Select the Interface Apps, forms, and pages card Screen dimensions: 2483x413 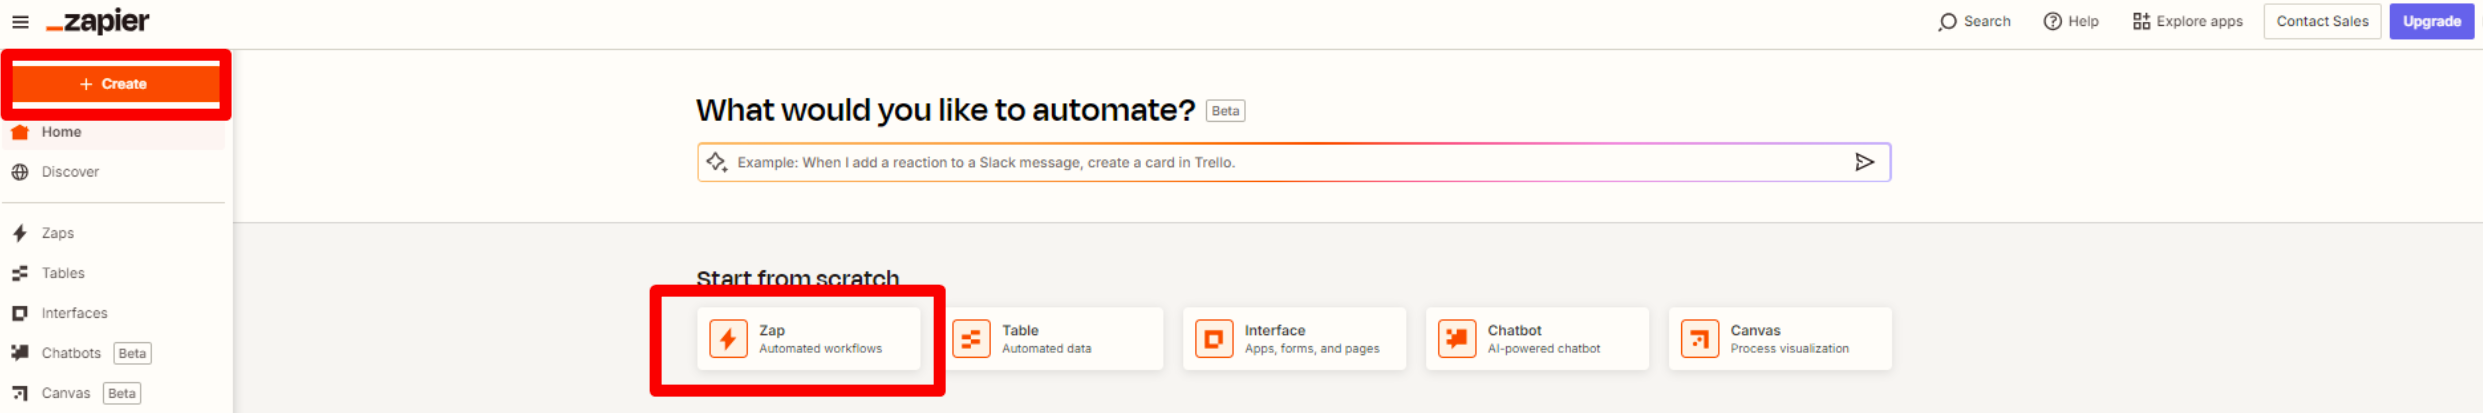[x=1294, y=339]
